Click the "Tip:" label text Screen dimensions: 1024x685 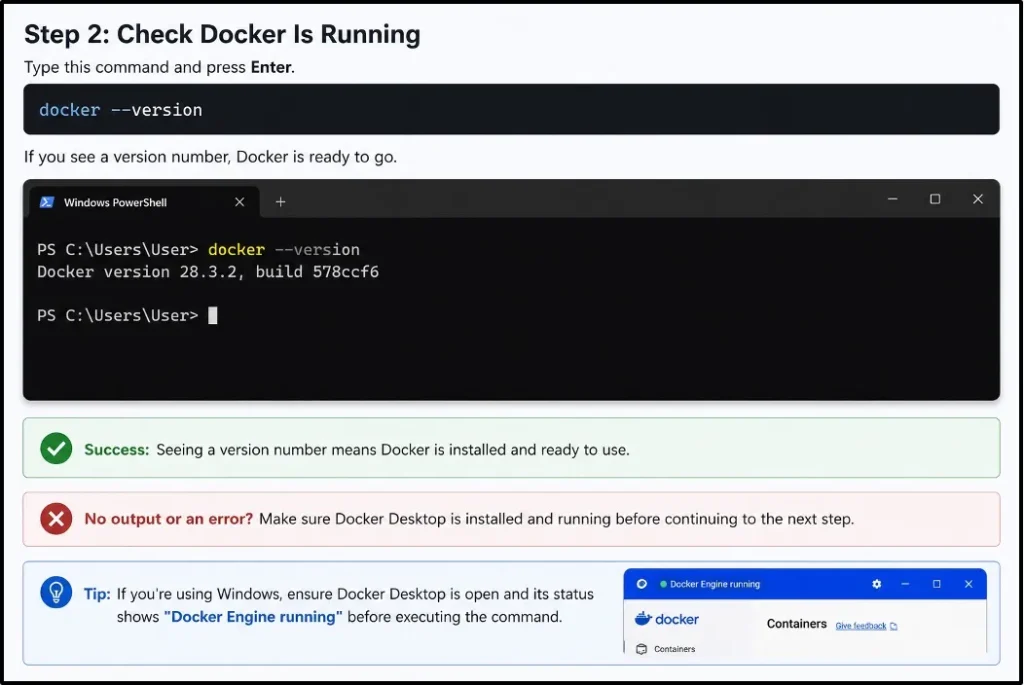[97, 594]
